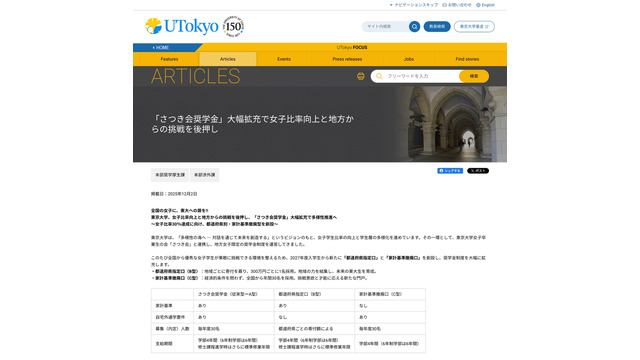The image size is (640, 360).
Task: Click the mail icon for お問い合わせ
Action: (x=444, y=5)
